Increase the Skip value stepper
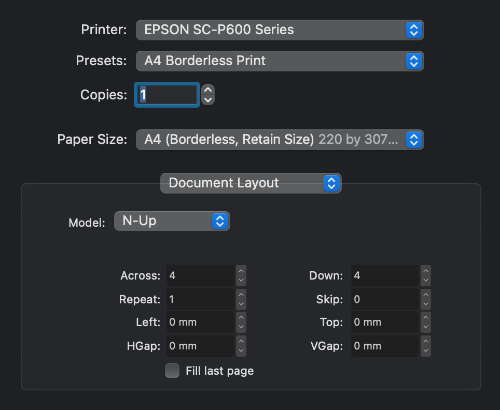 tap(426, 294)
